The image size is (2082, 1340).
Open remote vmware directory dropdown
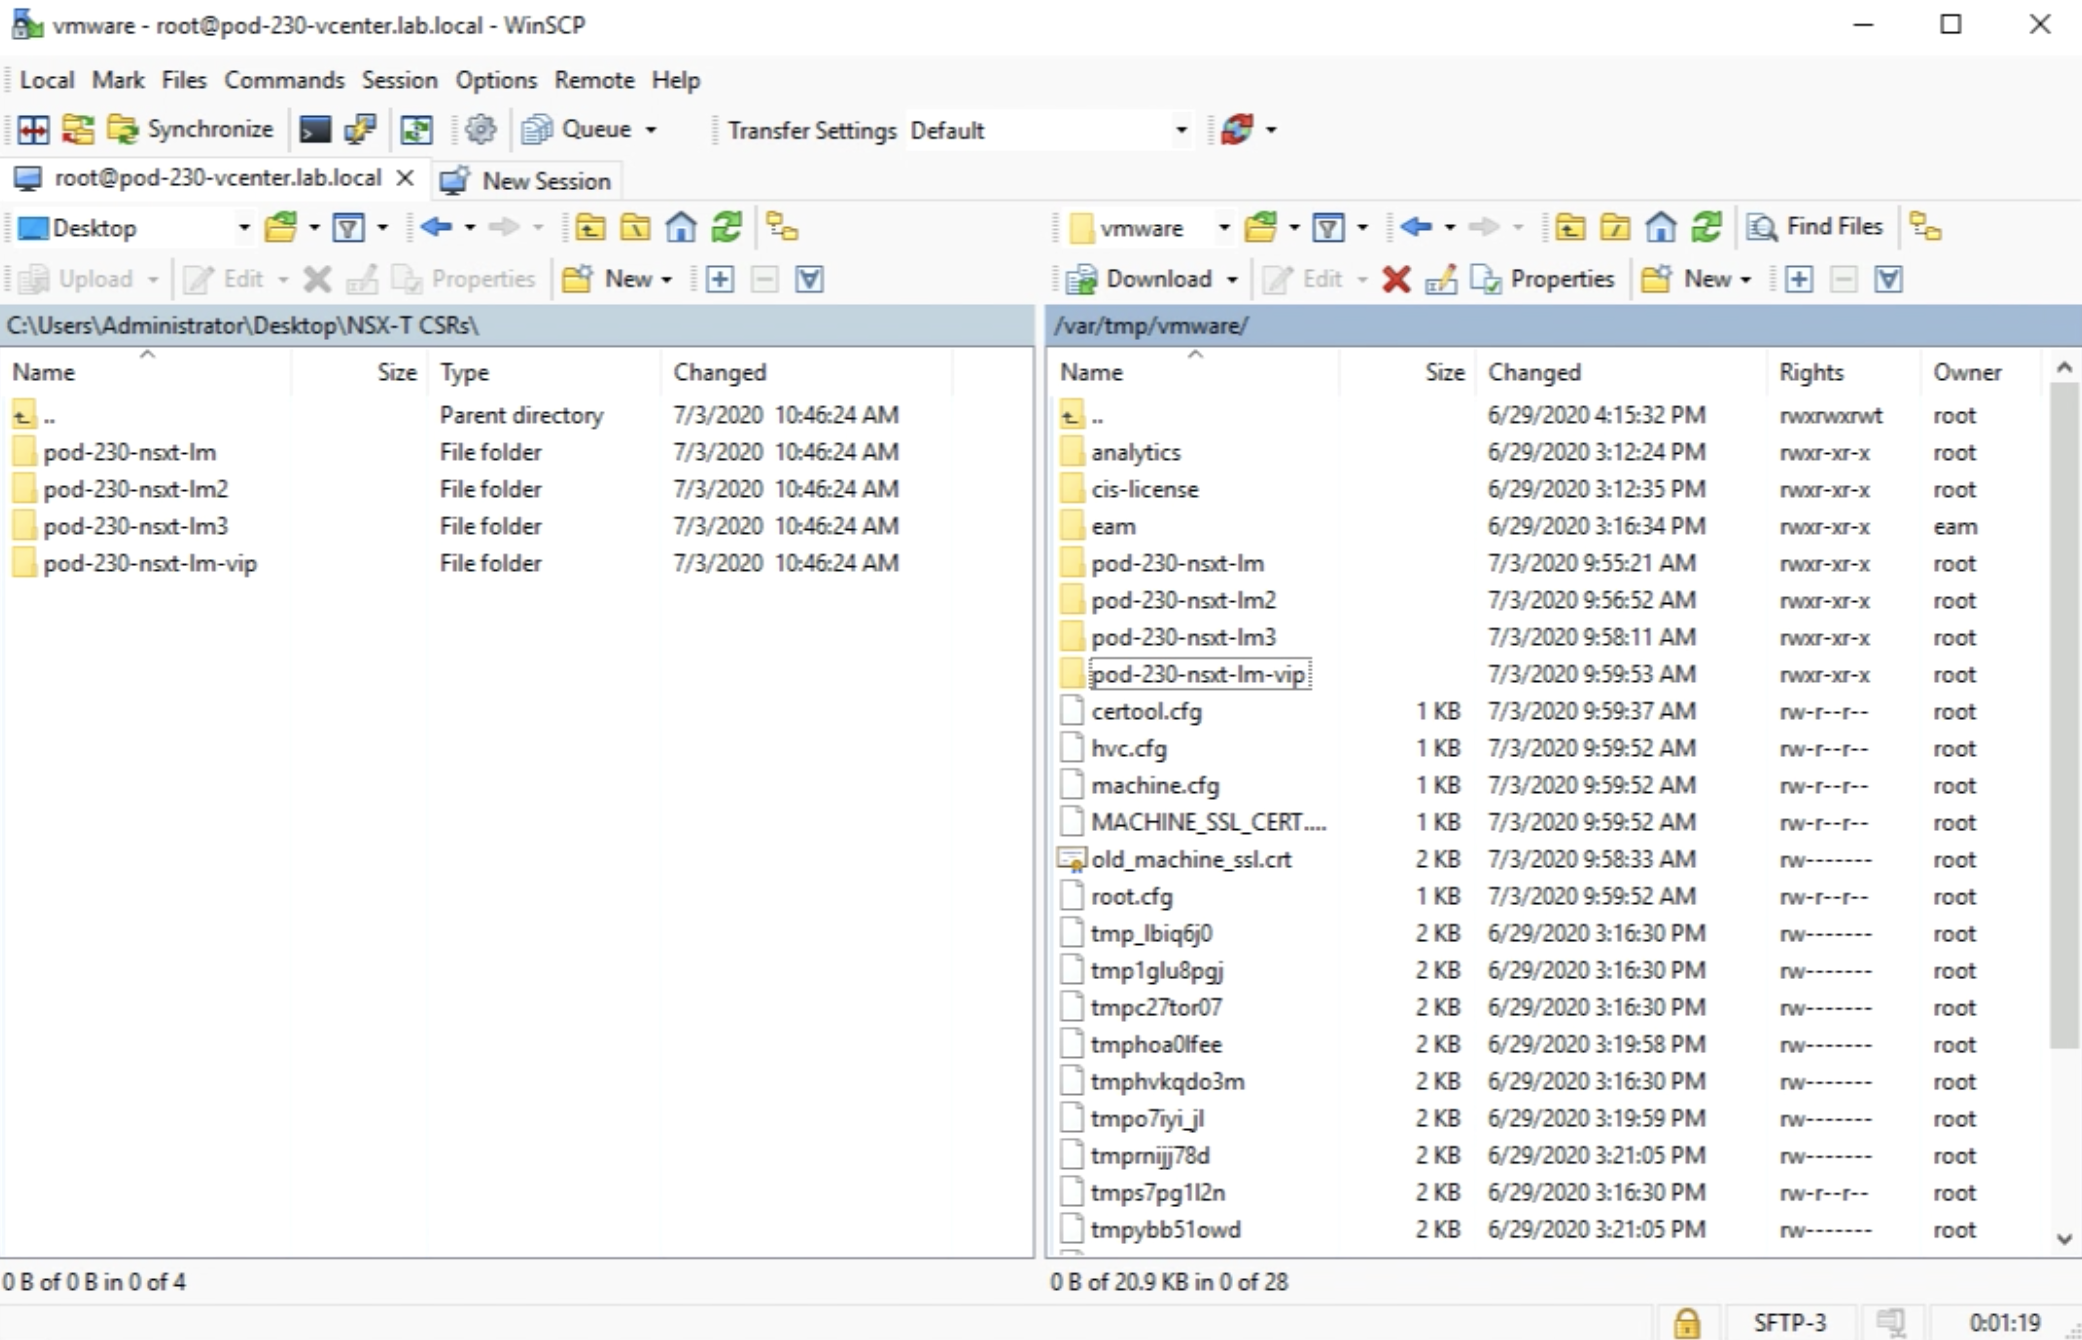pyautogui.click(x=1223, y=228)
